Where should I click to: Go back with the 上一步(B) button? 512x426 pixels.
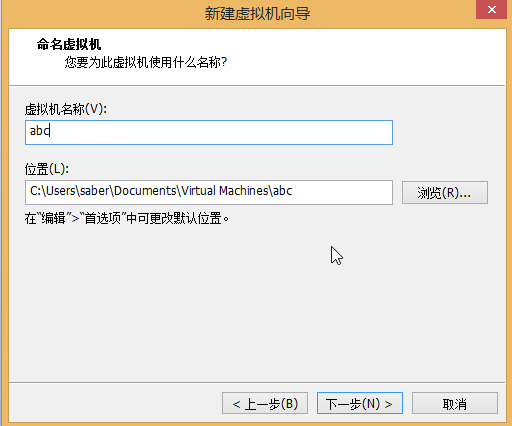click(x=265, y=403)
